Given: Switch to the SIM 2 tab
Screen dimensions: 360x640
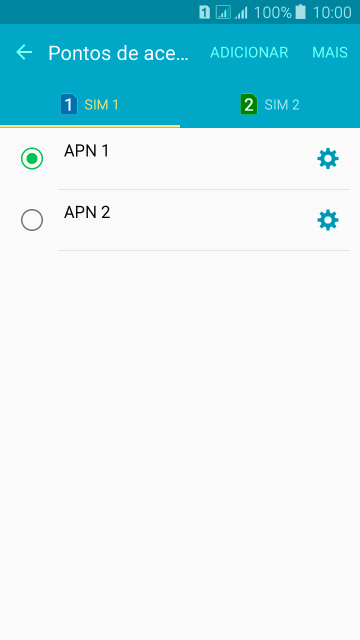Looking at the screenshot, I should click(x=270, y=105).
